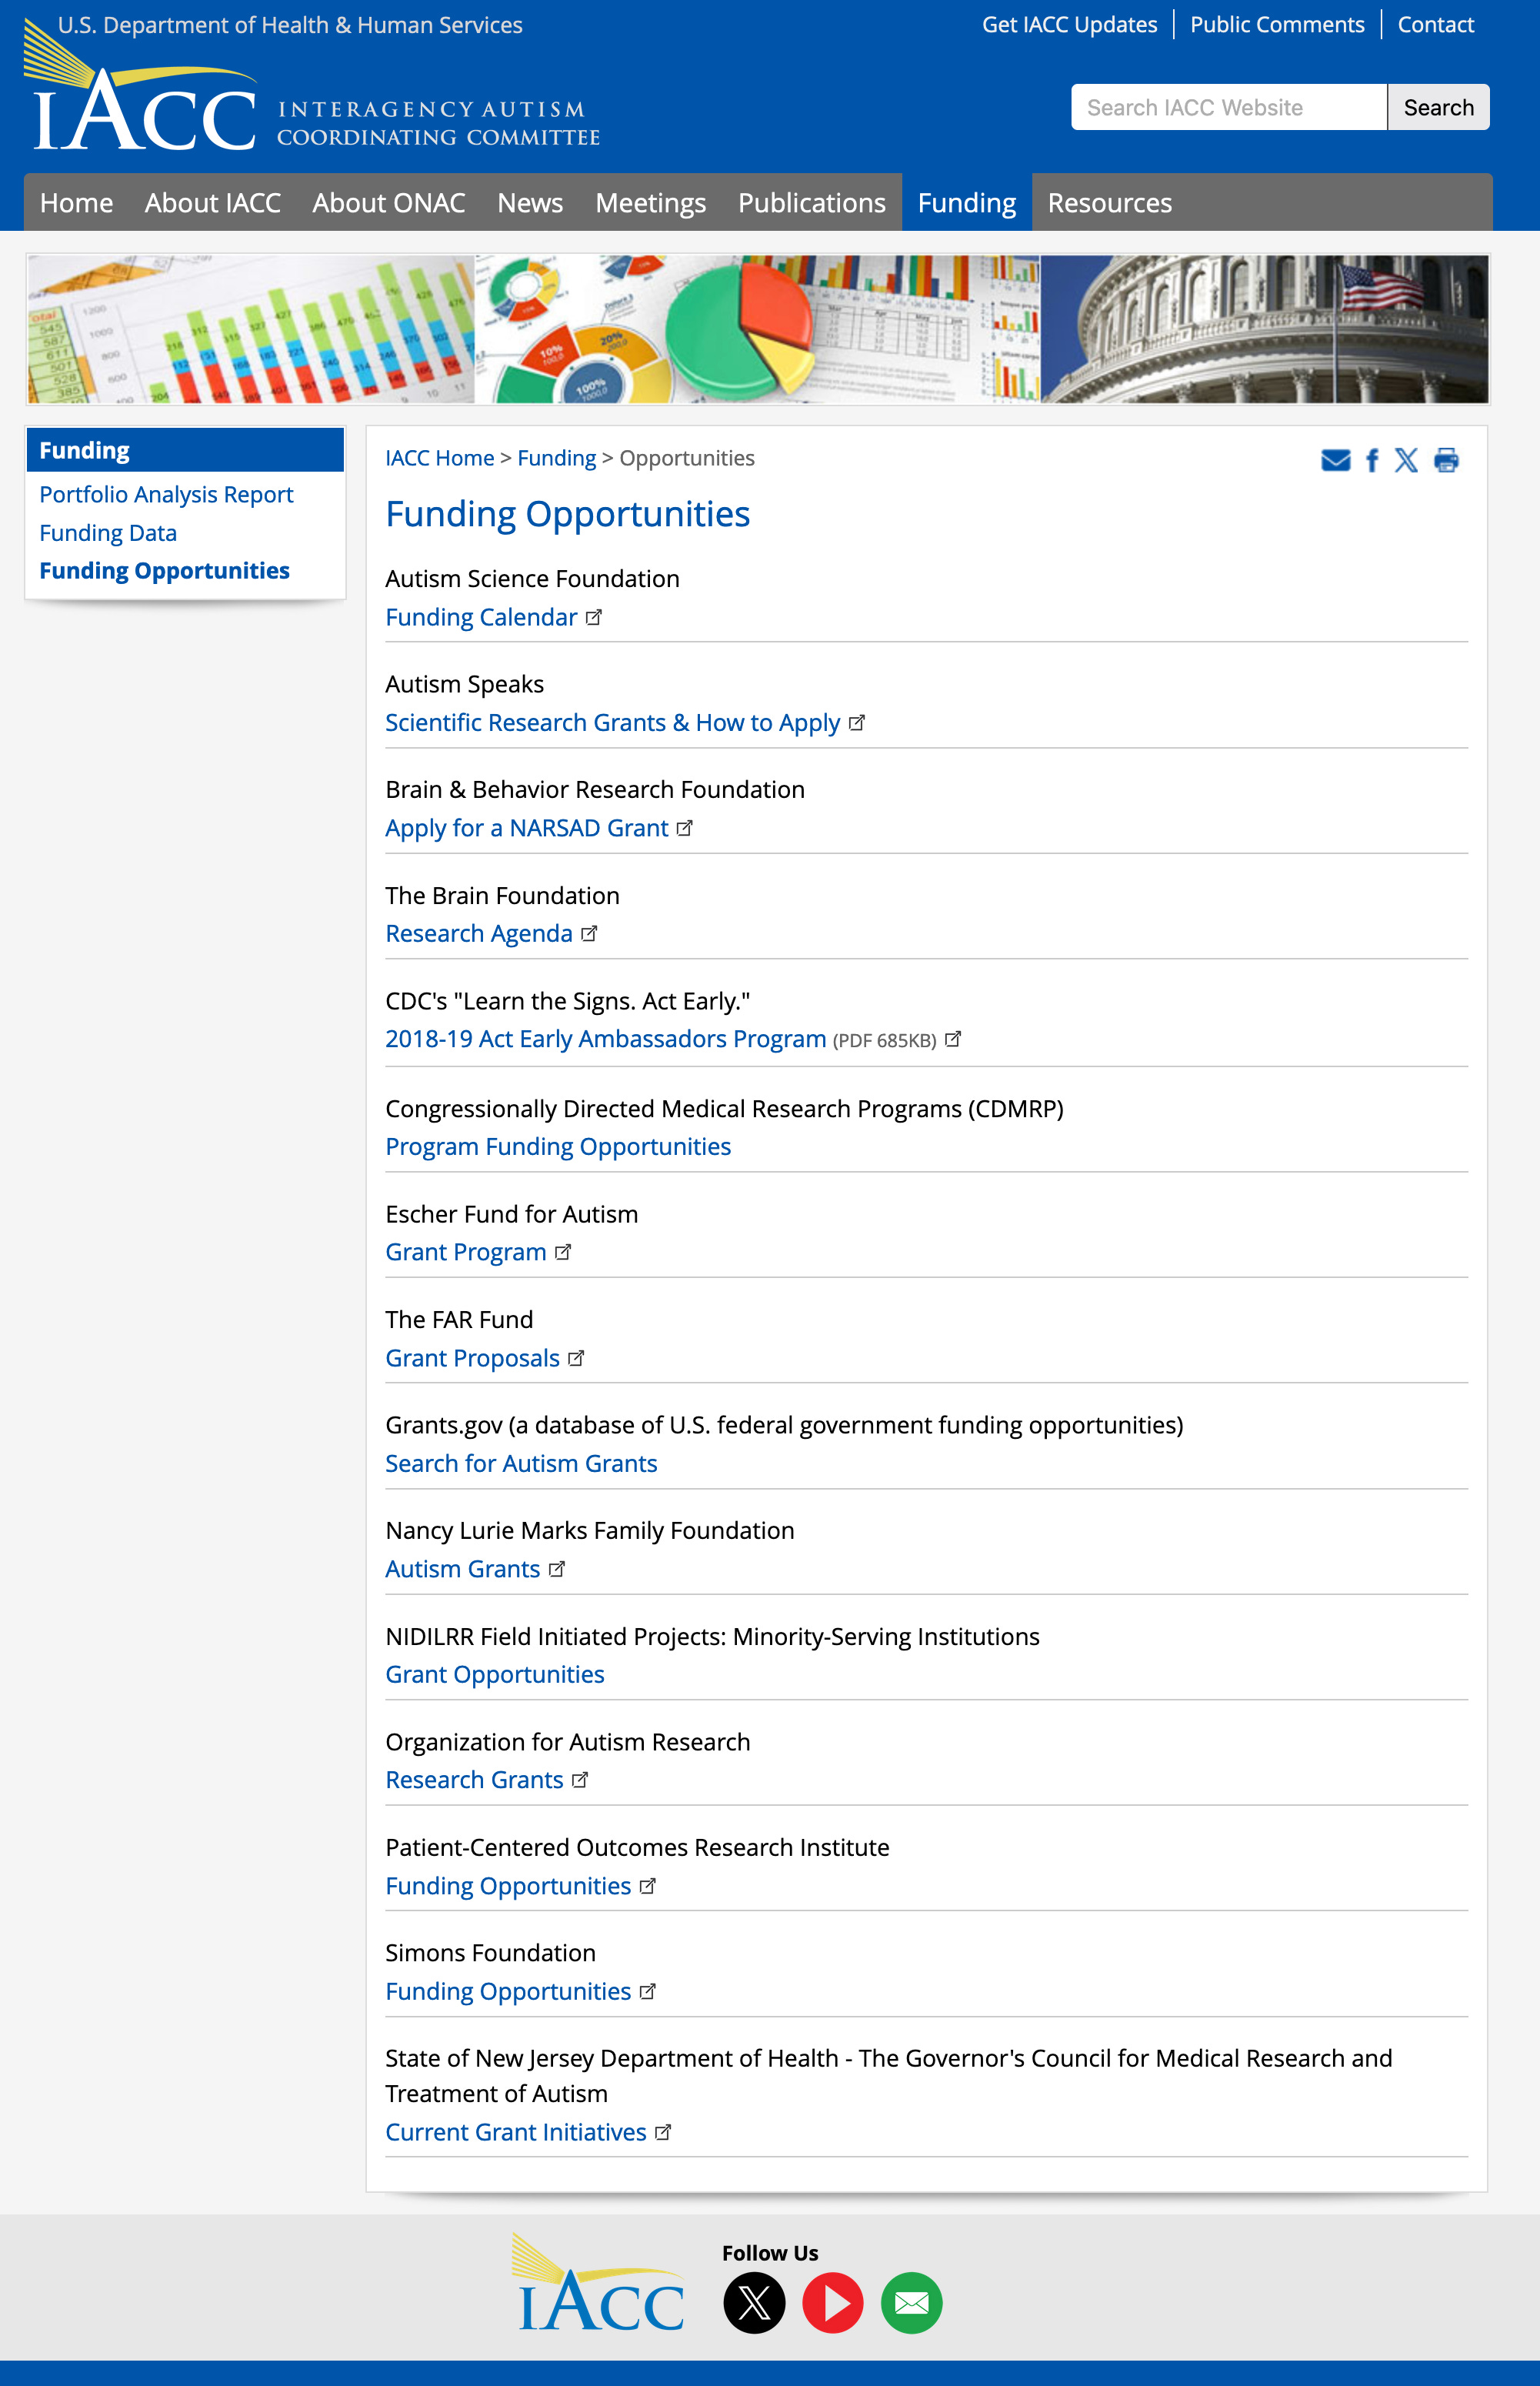This screenshot has height=2386, width=1540.
Task: Open NIDILRR Grant Opportunities link
Action: (x=495, y=1675)
